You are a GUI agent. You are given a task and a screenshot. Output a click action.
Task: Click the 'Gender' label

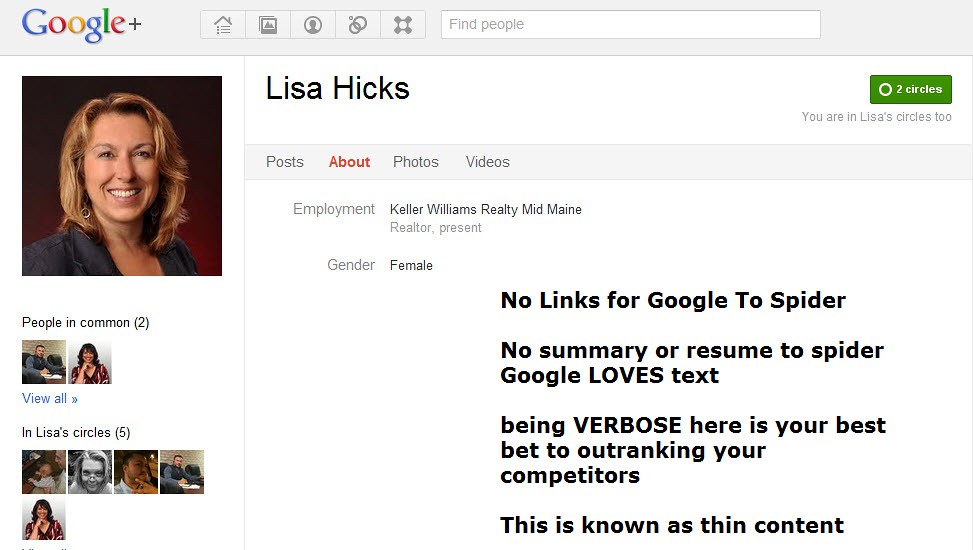click(x=351, y=265)
